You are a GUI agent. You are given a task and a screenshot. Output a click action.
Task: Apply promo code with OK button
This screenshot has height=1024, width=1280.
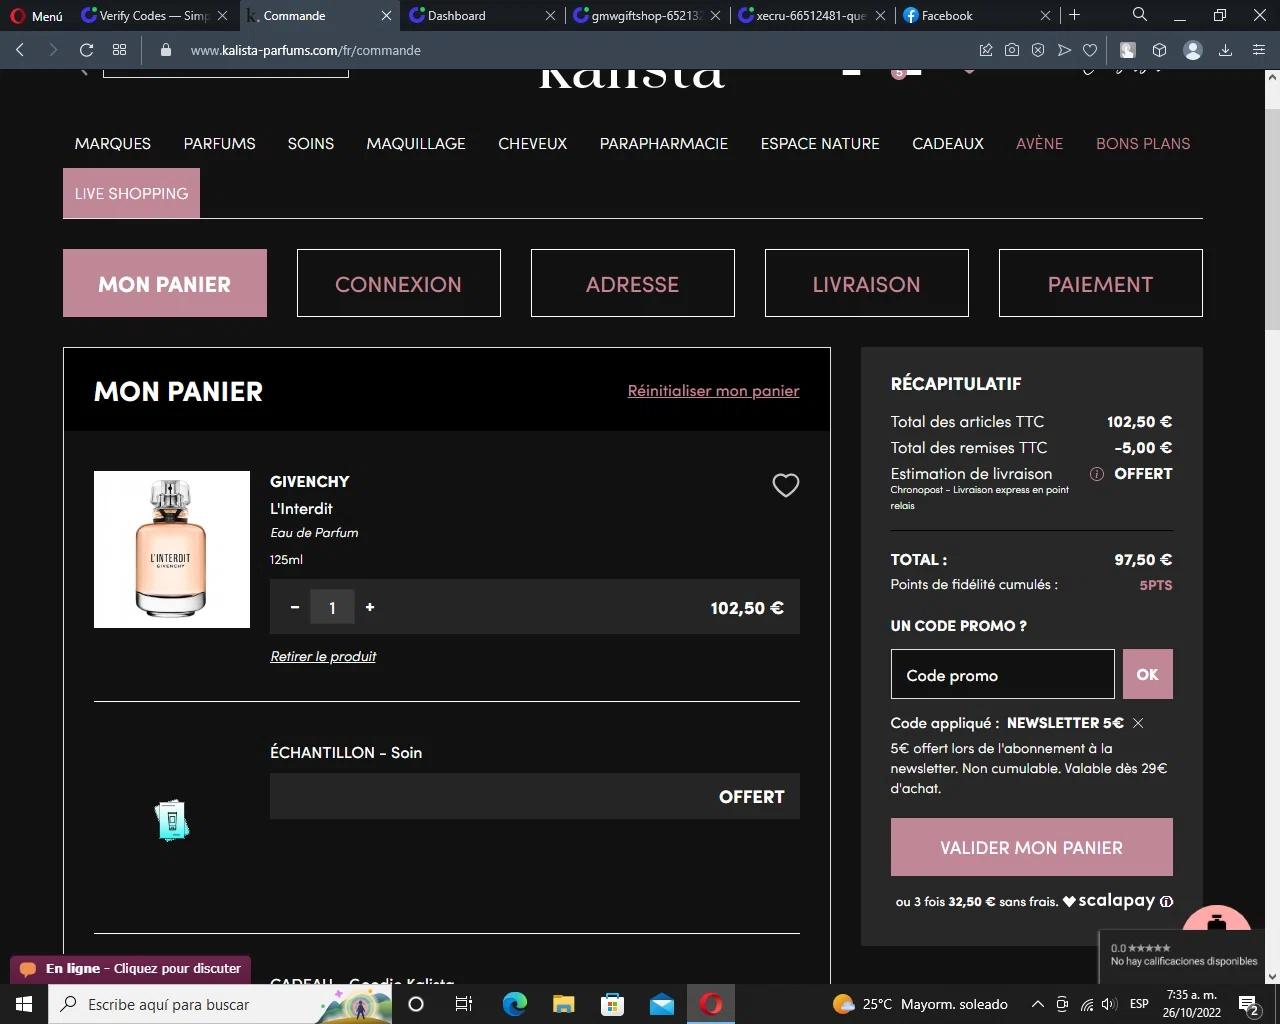point(1148,674)
